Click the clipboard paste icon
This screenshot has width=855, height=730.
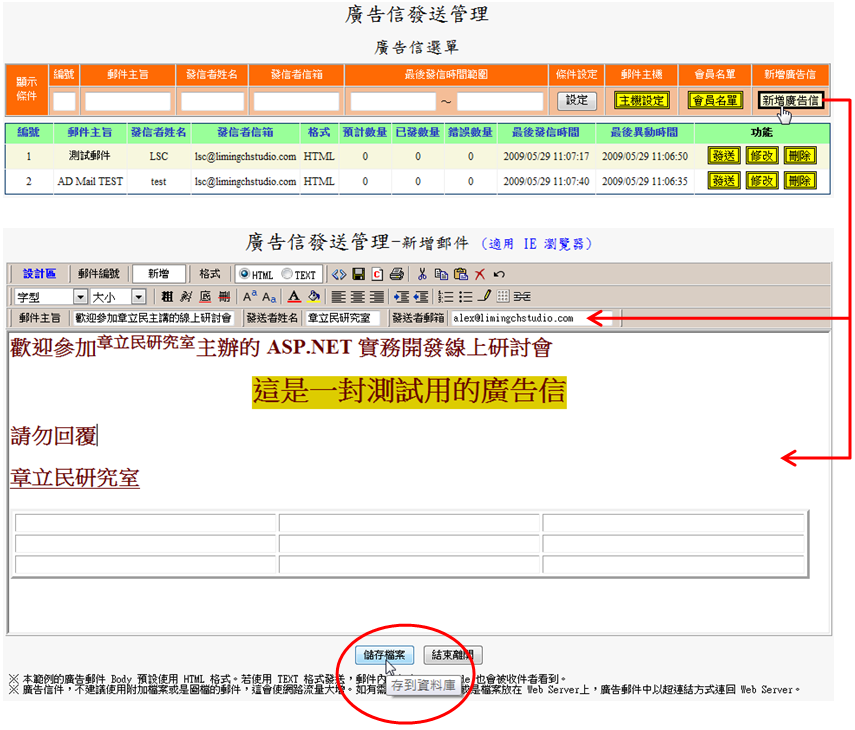click(461, 274)
